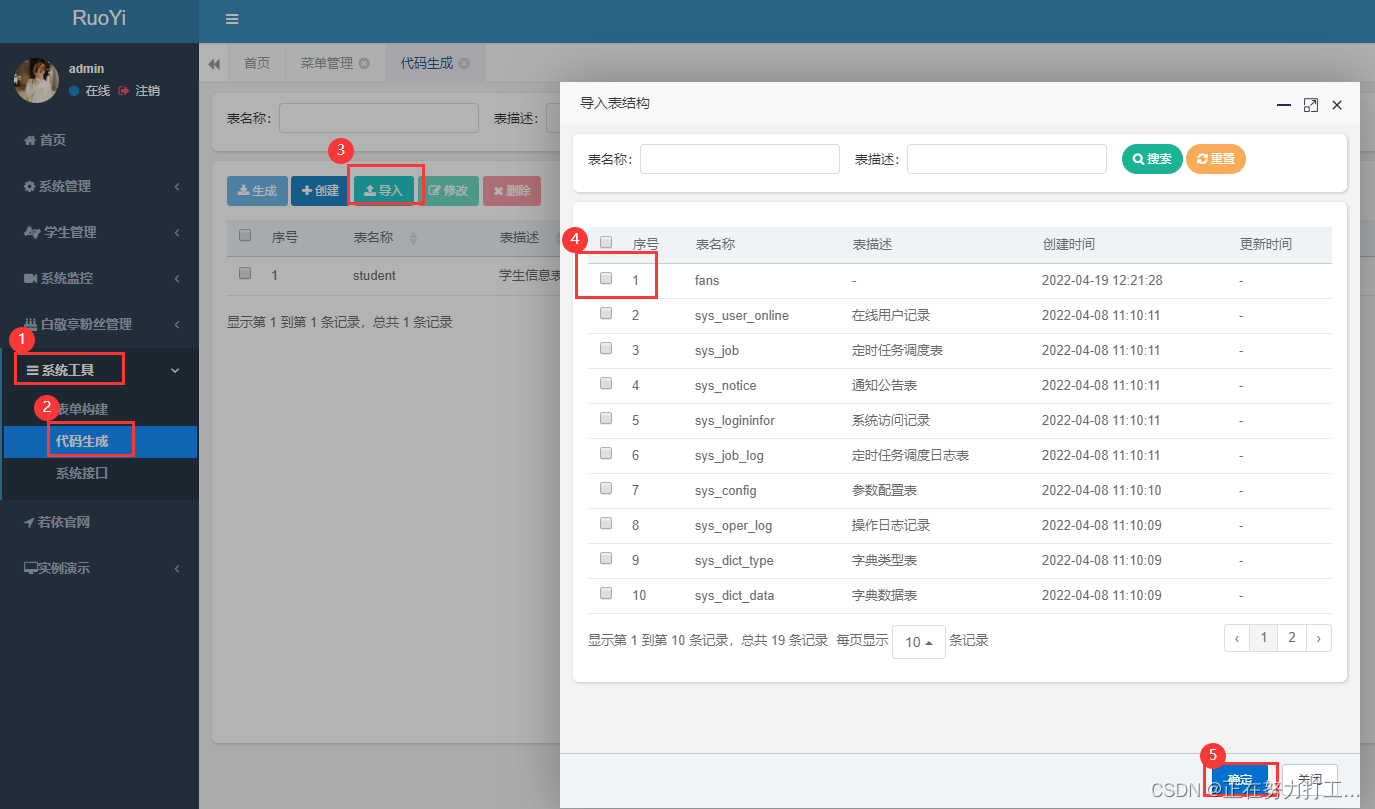This screenshot has width=1375, height=809.
Task: Click the 关闭 button in dialog
Action: [1310, 780]
